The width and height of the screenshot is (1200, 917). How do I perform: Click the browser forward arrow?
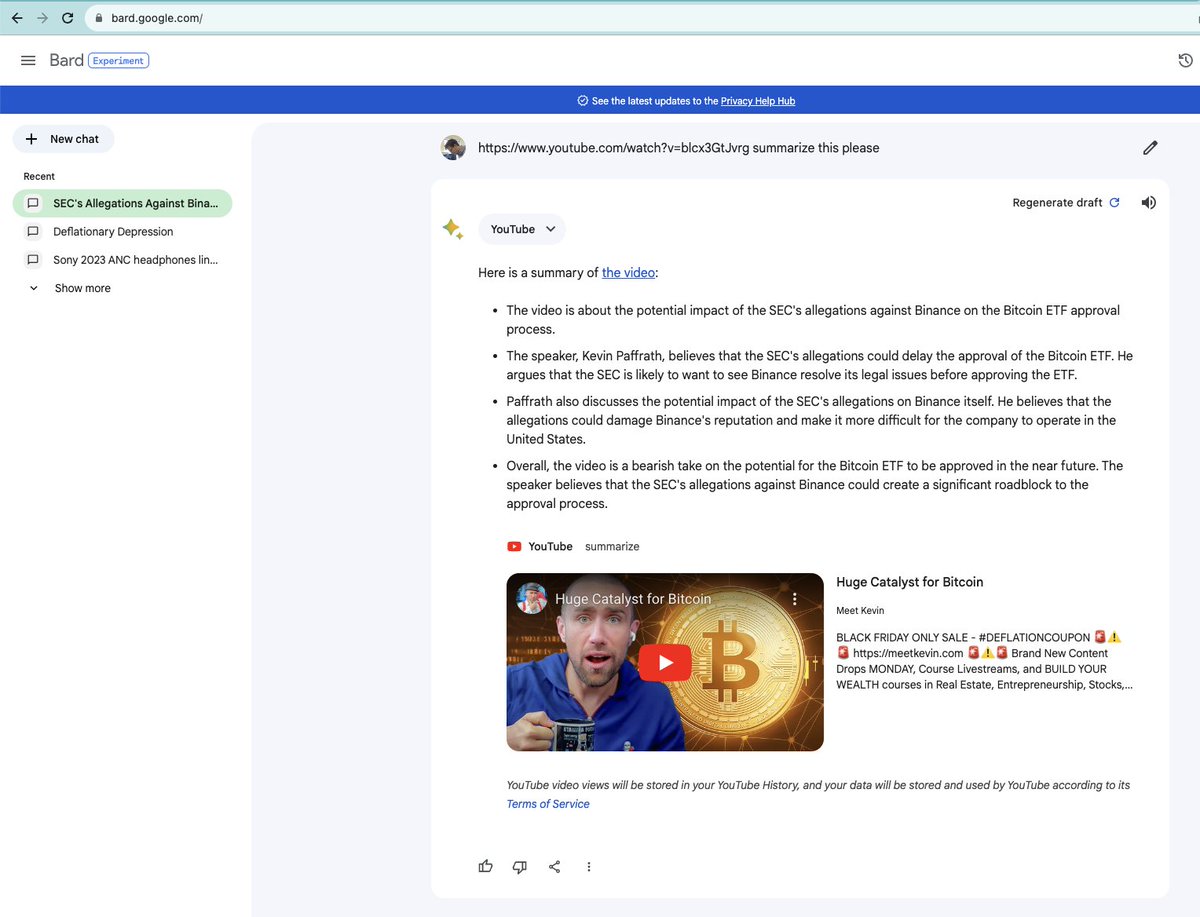tap(42, 18)
